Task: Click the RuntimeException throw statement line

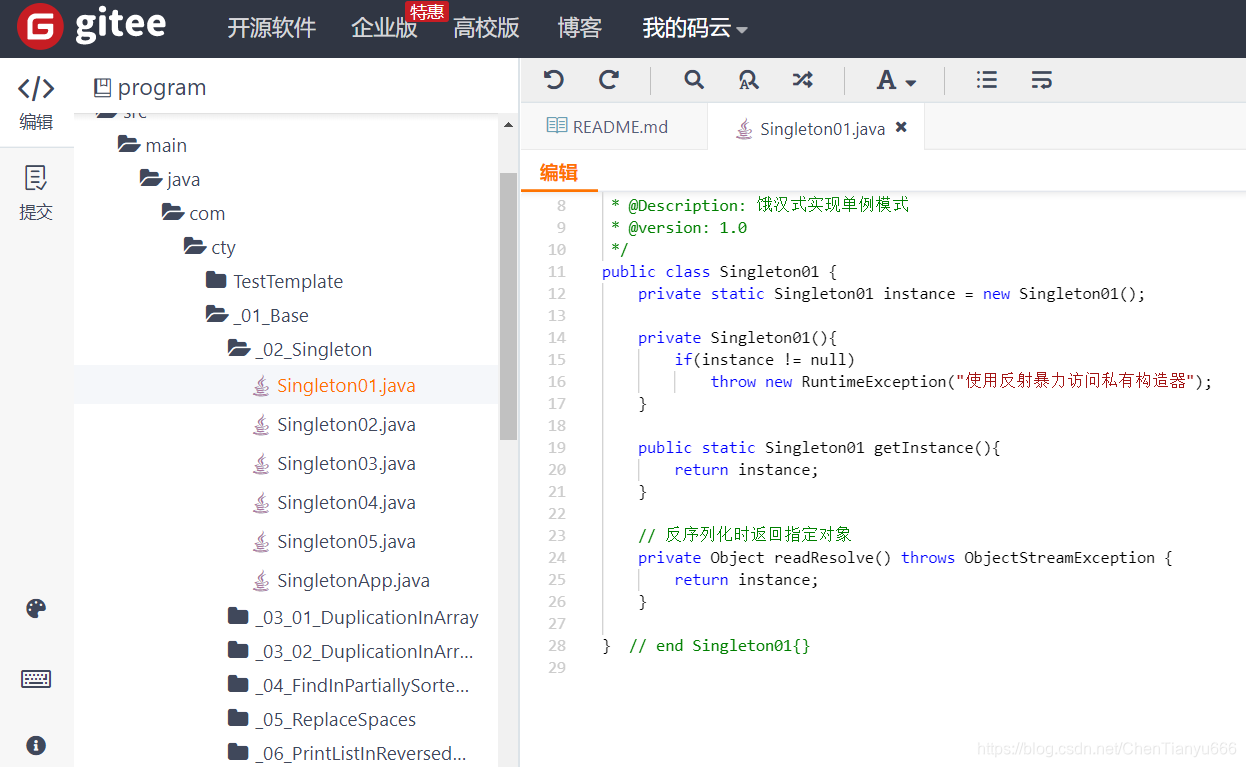Action: point(961,382)
